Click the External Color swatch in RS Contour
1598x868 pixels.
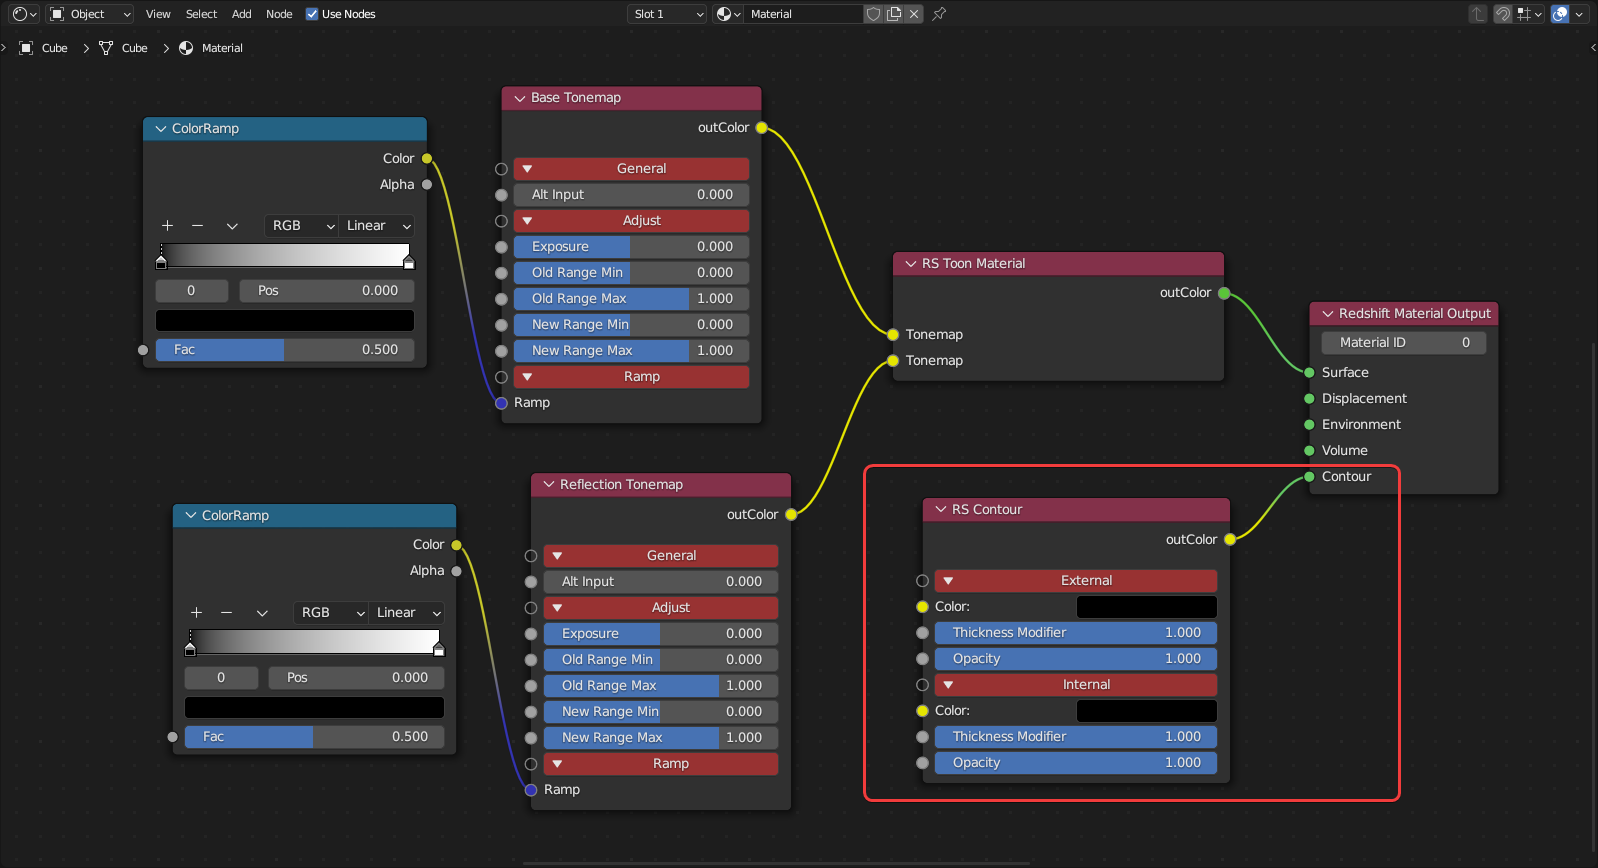tap(1146, 607)
